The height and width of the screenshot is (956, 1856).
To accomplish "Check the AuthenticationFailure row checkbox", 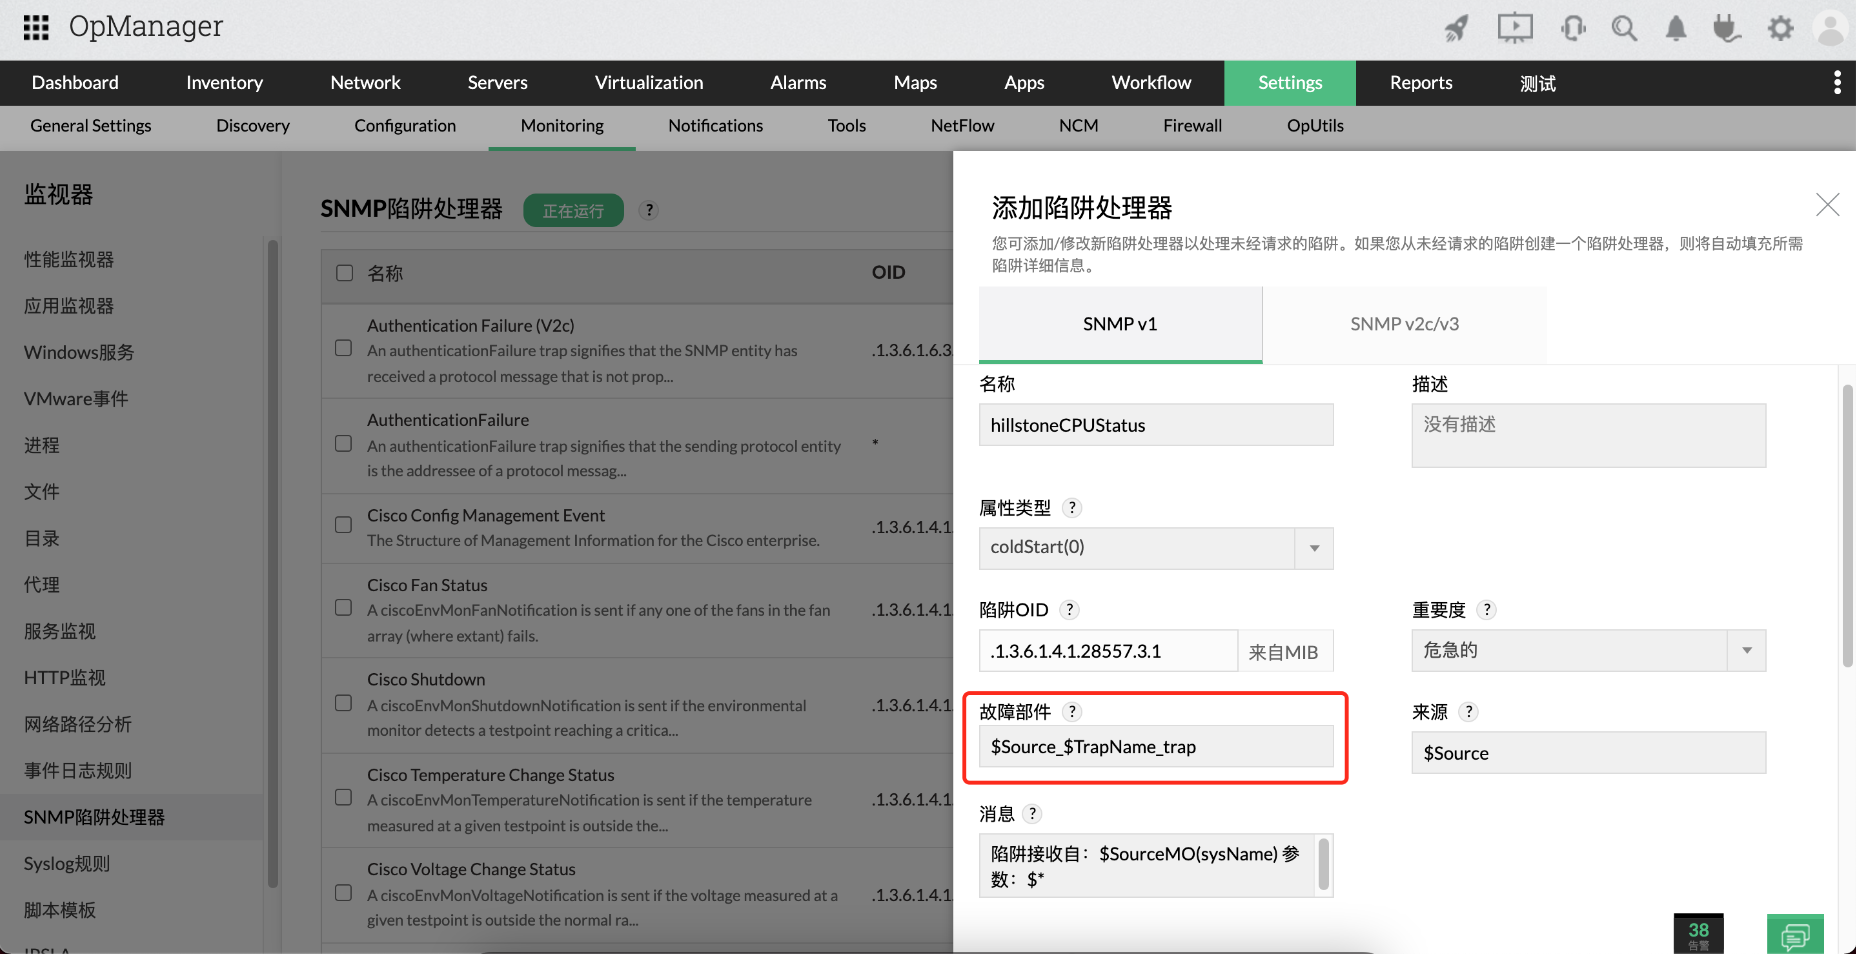I will pyautogui.click(x=344, y=443).
